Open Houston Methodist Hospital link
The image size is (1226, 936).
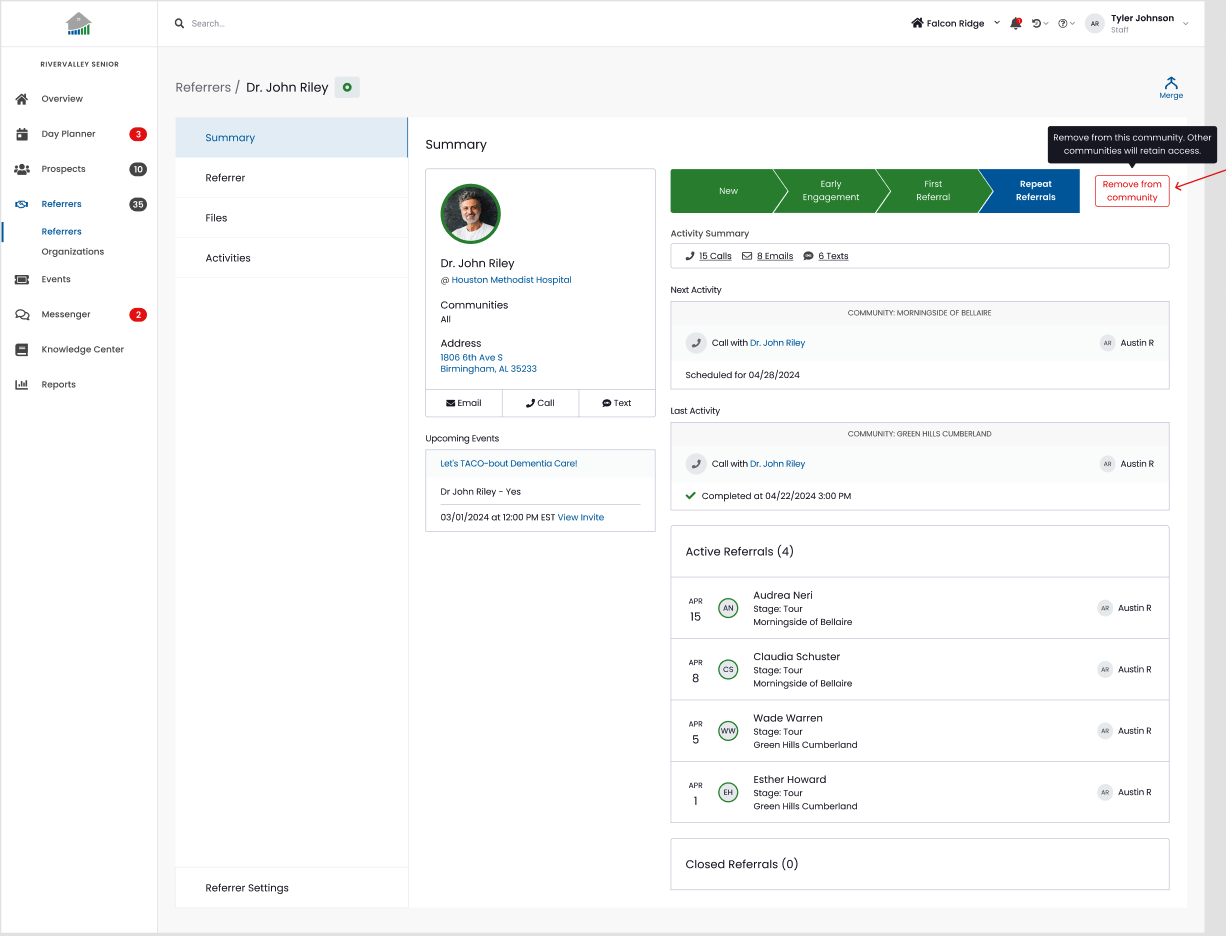[511, 280]
